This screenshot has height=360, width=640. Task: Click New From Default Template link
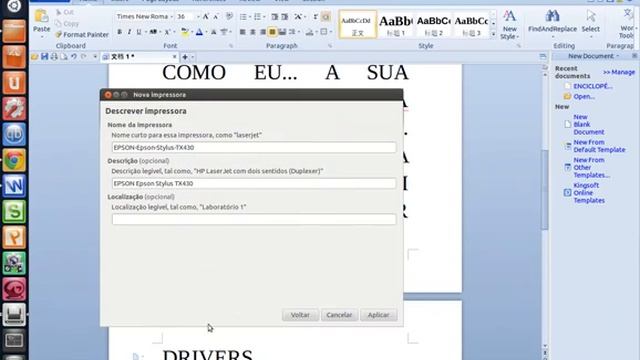[599, 146]
